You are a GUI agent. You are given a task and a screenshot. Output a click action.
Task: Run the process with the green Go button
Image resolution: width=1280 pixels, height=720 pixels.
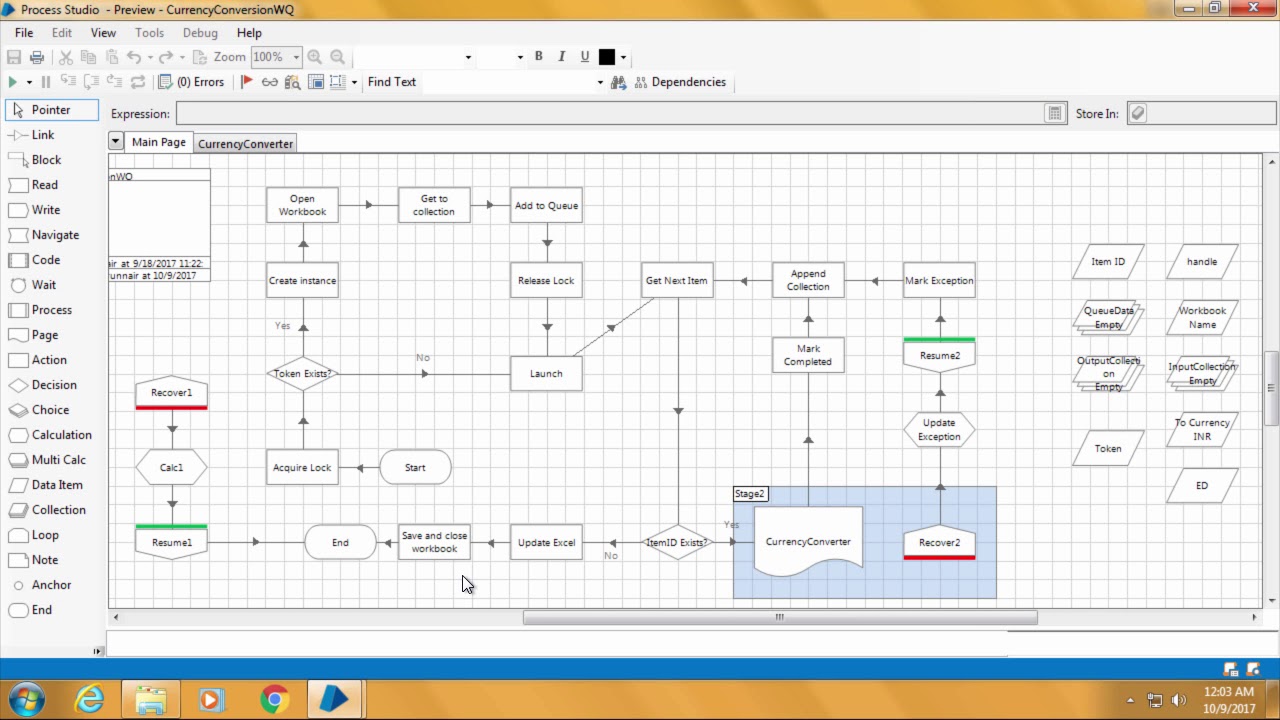click(x=13, y=82)
